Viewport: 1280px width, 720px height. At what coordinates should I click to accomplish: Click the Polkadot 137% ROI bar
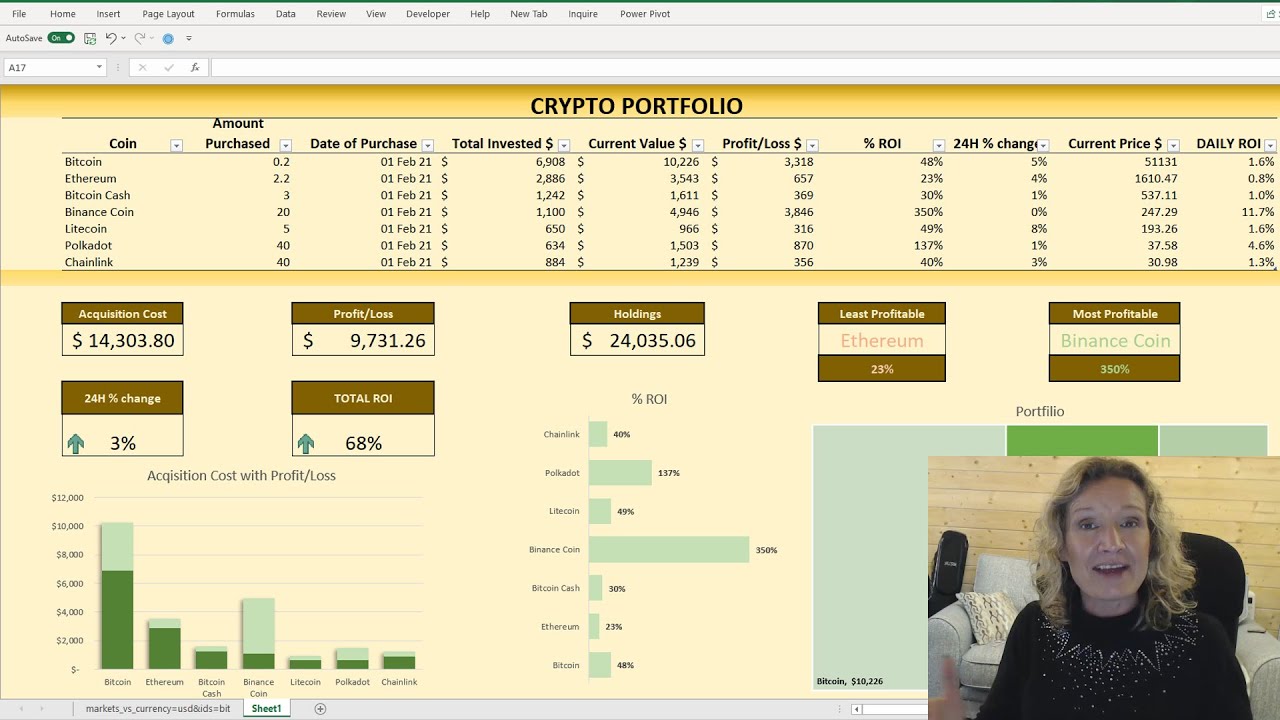pos(620,472)
